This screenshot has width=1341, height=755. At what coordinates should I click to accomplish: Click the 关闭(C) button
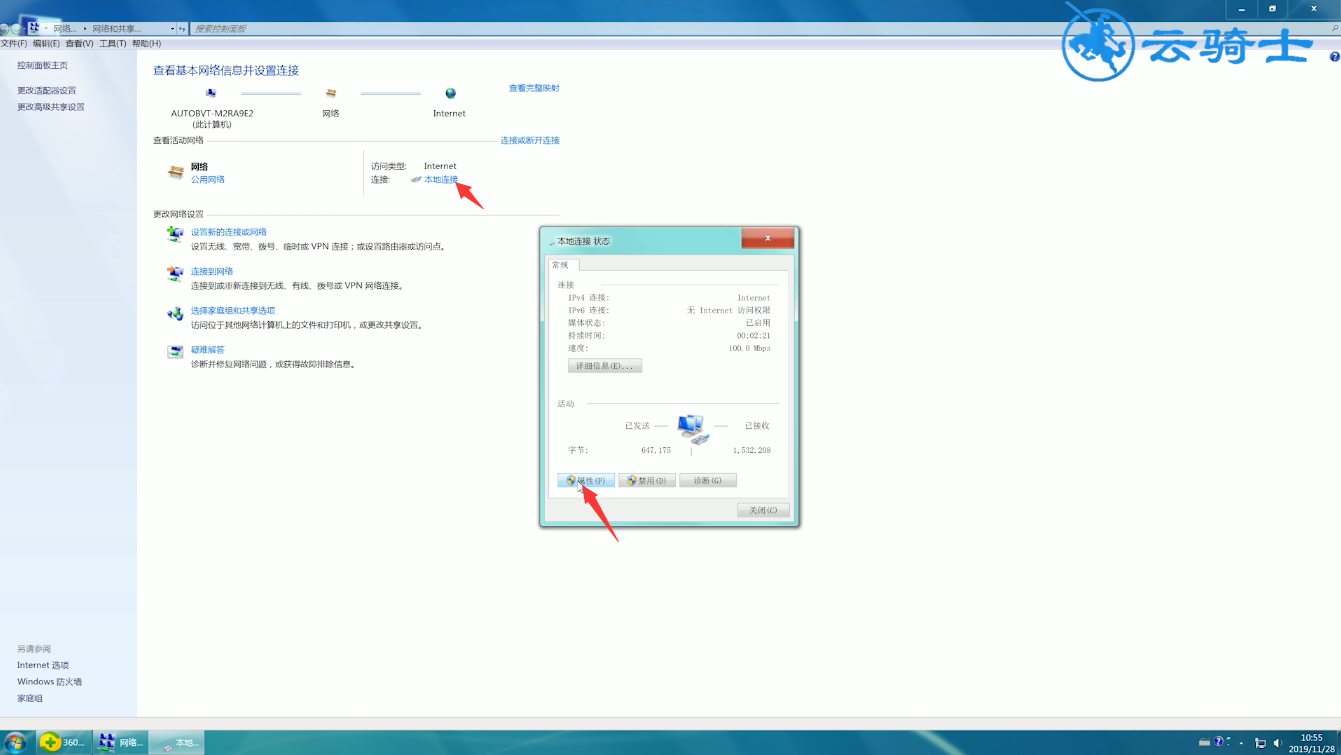point(763,510)
